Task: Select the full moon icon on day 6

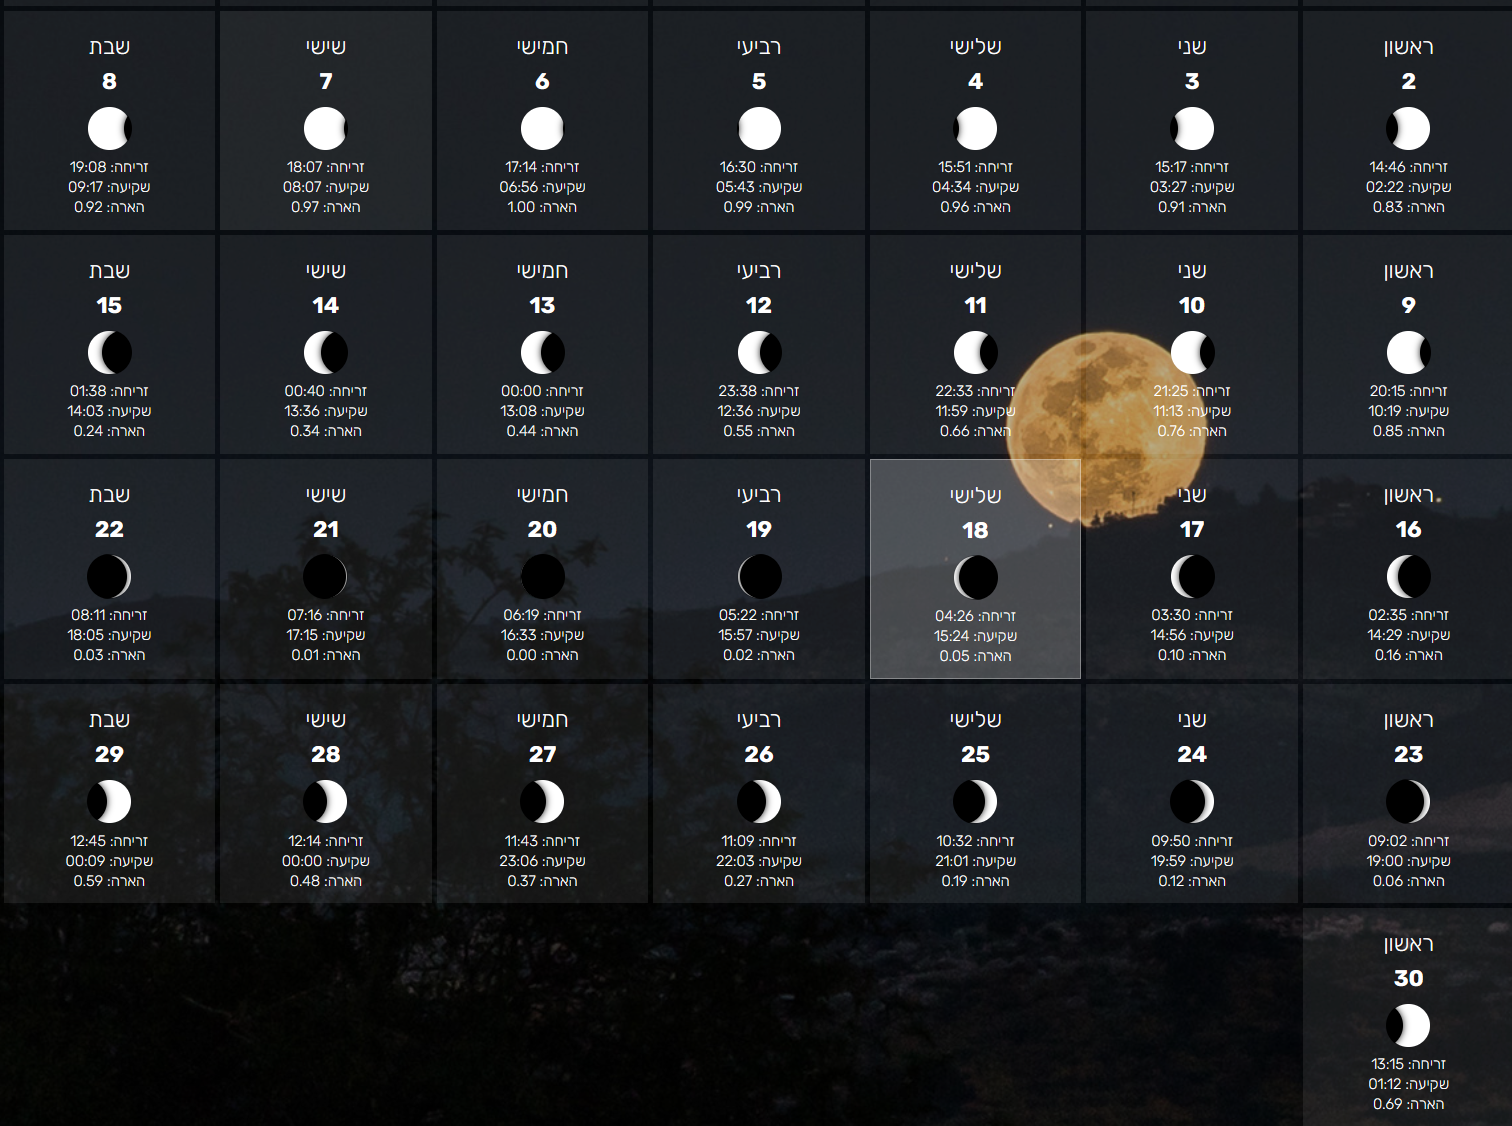Action: (x=542, y=129)
